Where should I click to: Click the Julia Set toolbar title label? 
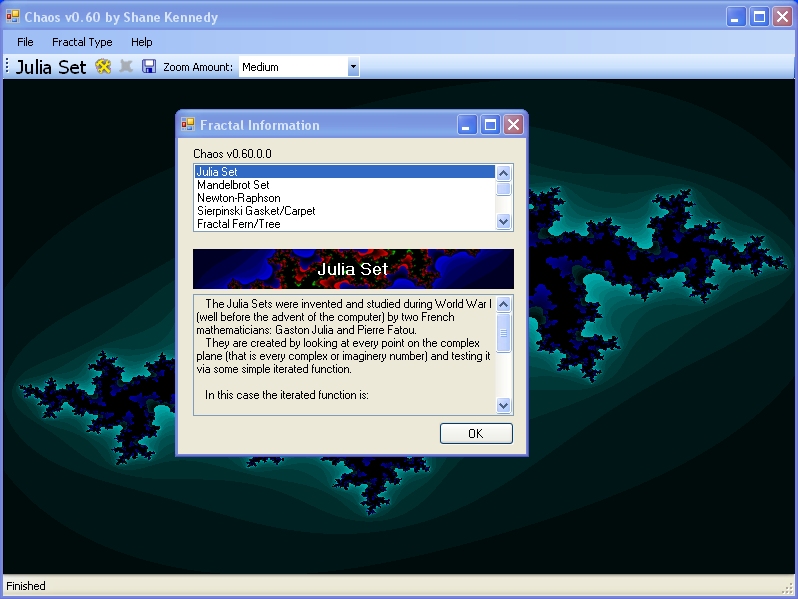click(x=51, y=67)
